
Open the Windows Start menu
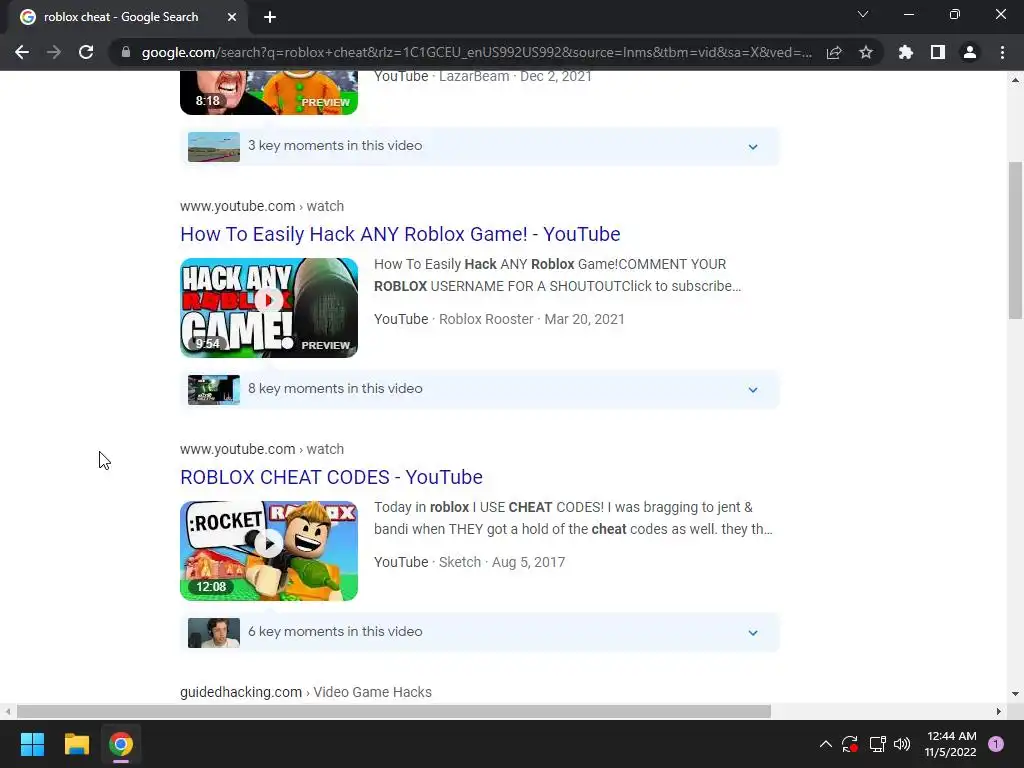[32, 744]
